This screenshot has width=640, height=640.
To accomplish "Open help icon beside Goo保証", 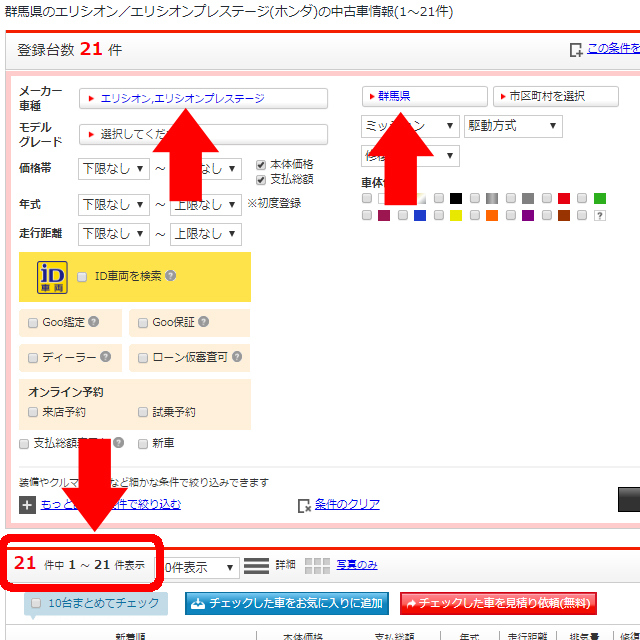I will pyautogui.click(x=204, y=322).
